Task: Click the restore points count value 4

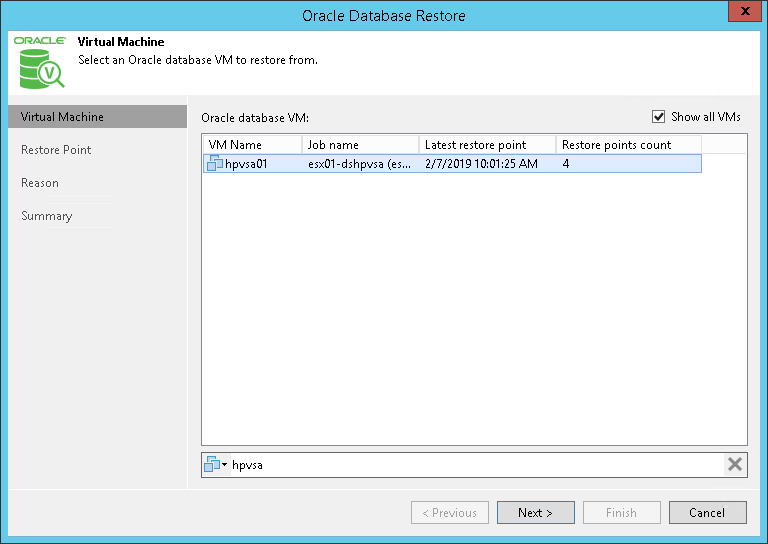Action: coord(566,164)
